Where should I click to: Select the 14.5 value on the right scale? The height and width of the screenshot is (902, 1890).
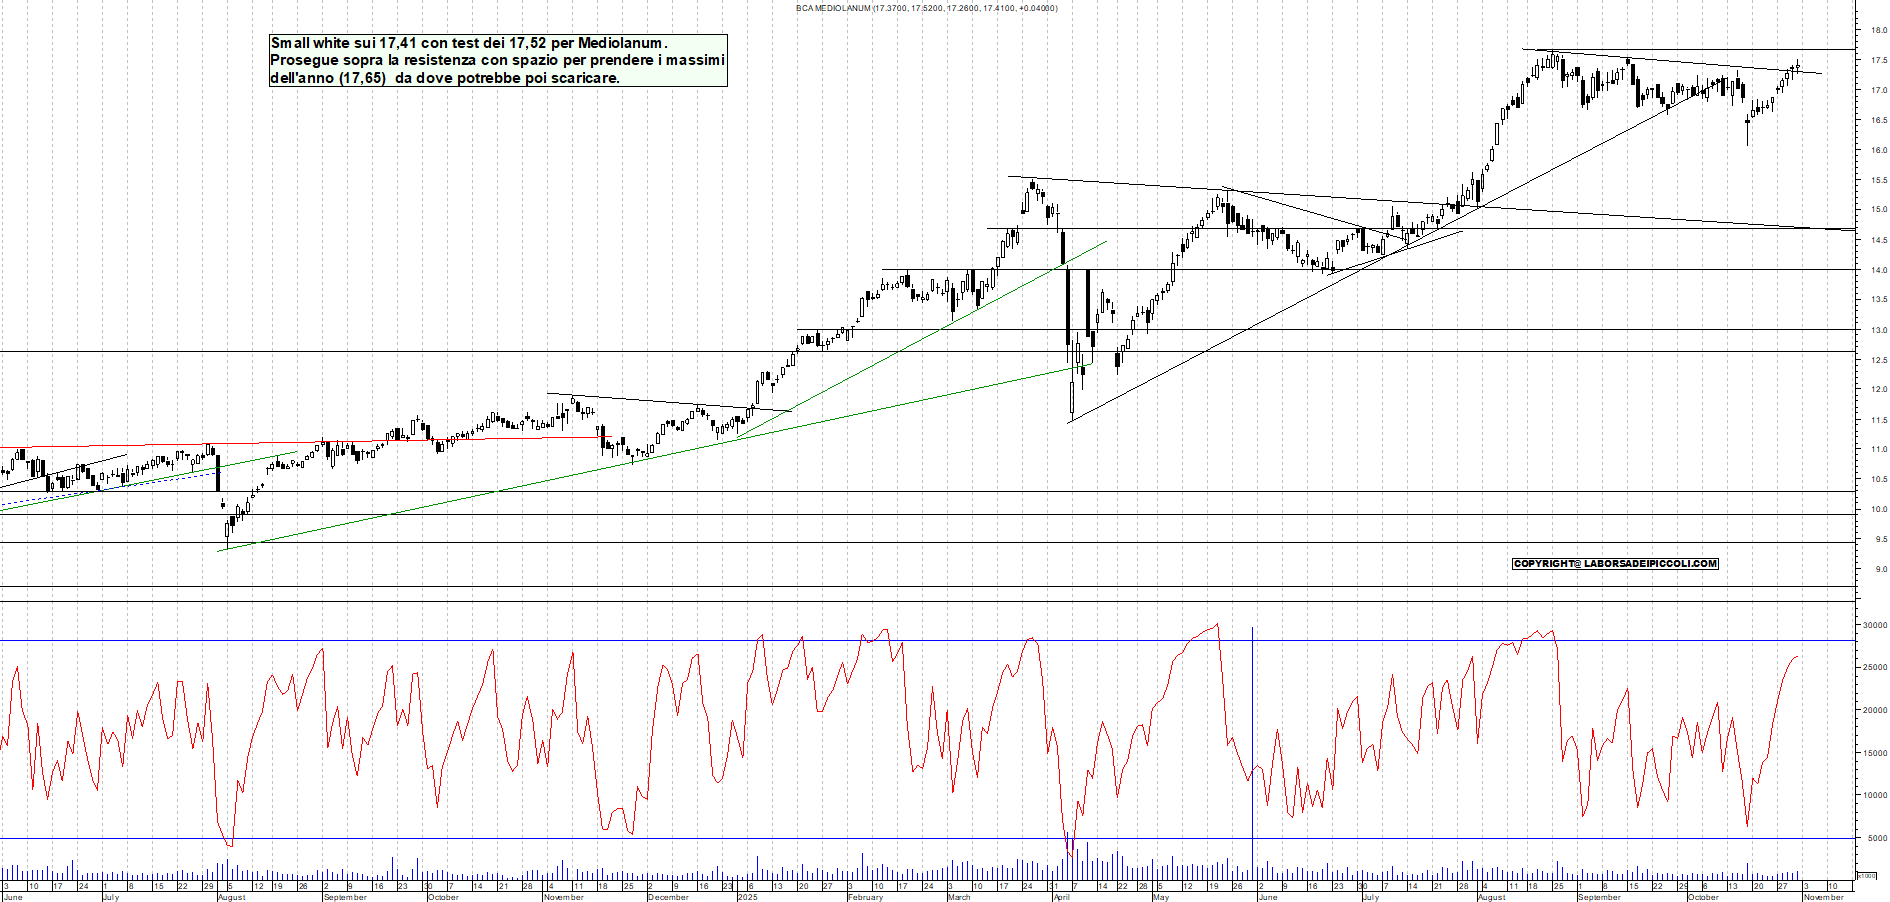(x=1877, y=239)
